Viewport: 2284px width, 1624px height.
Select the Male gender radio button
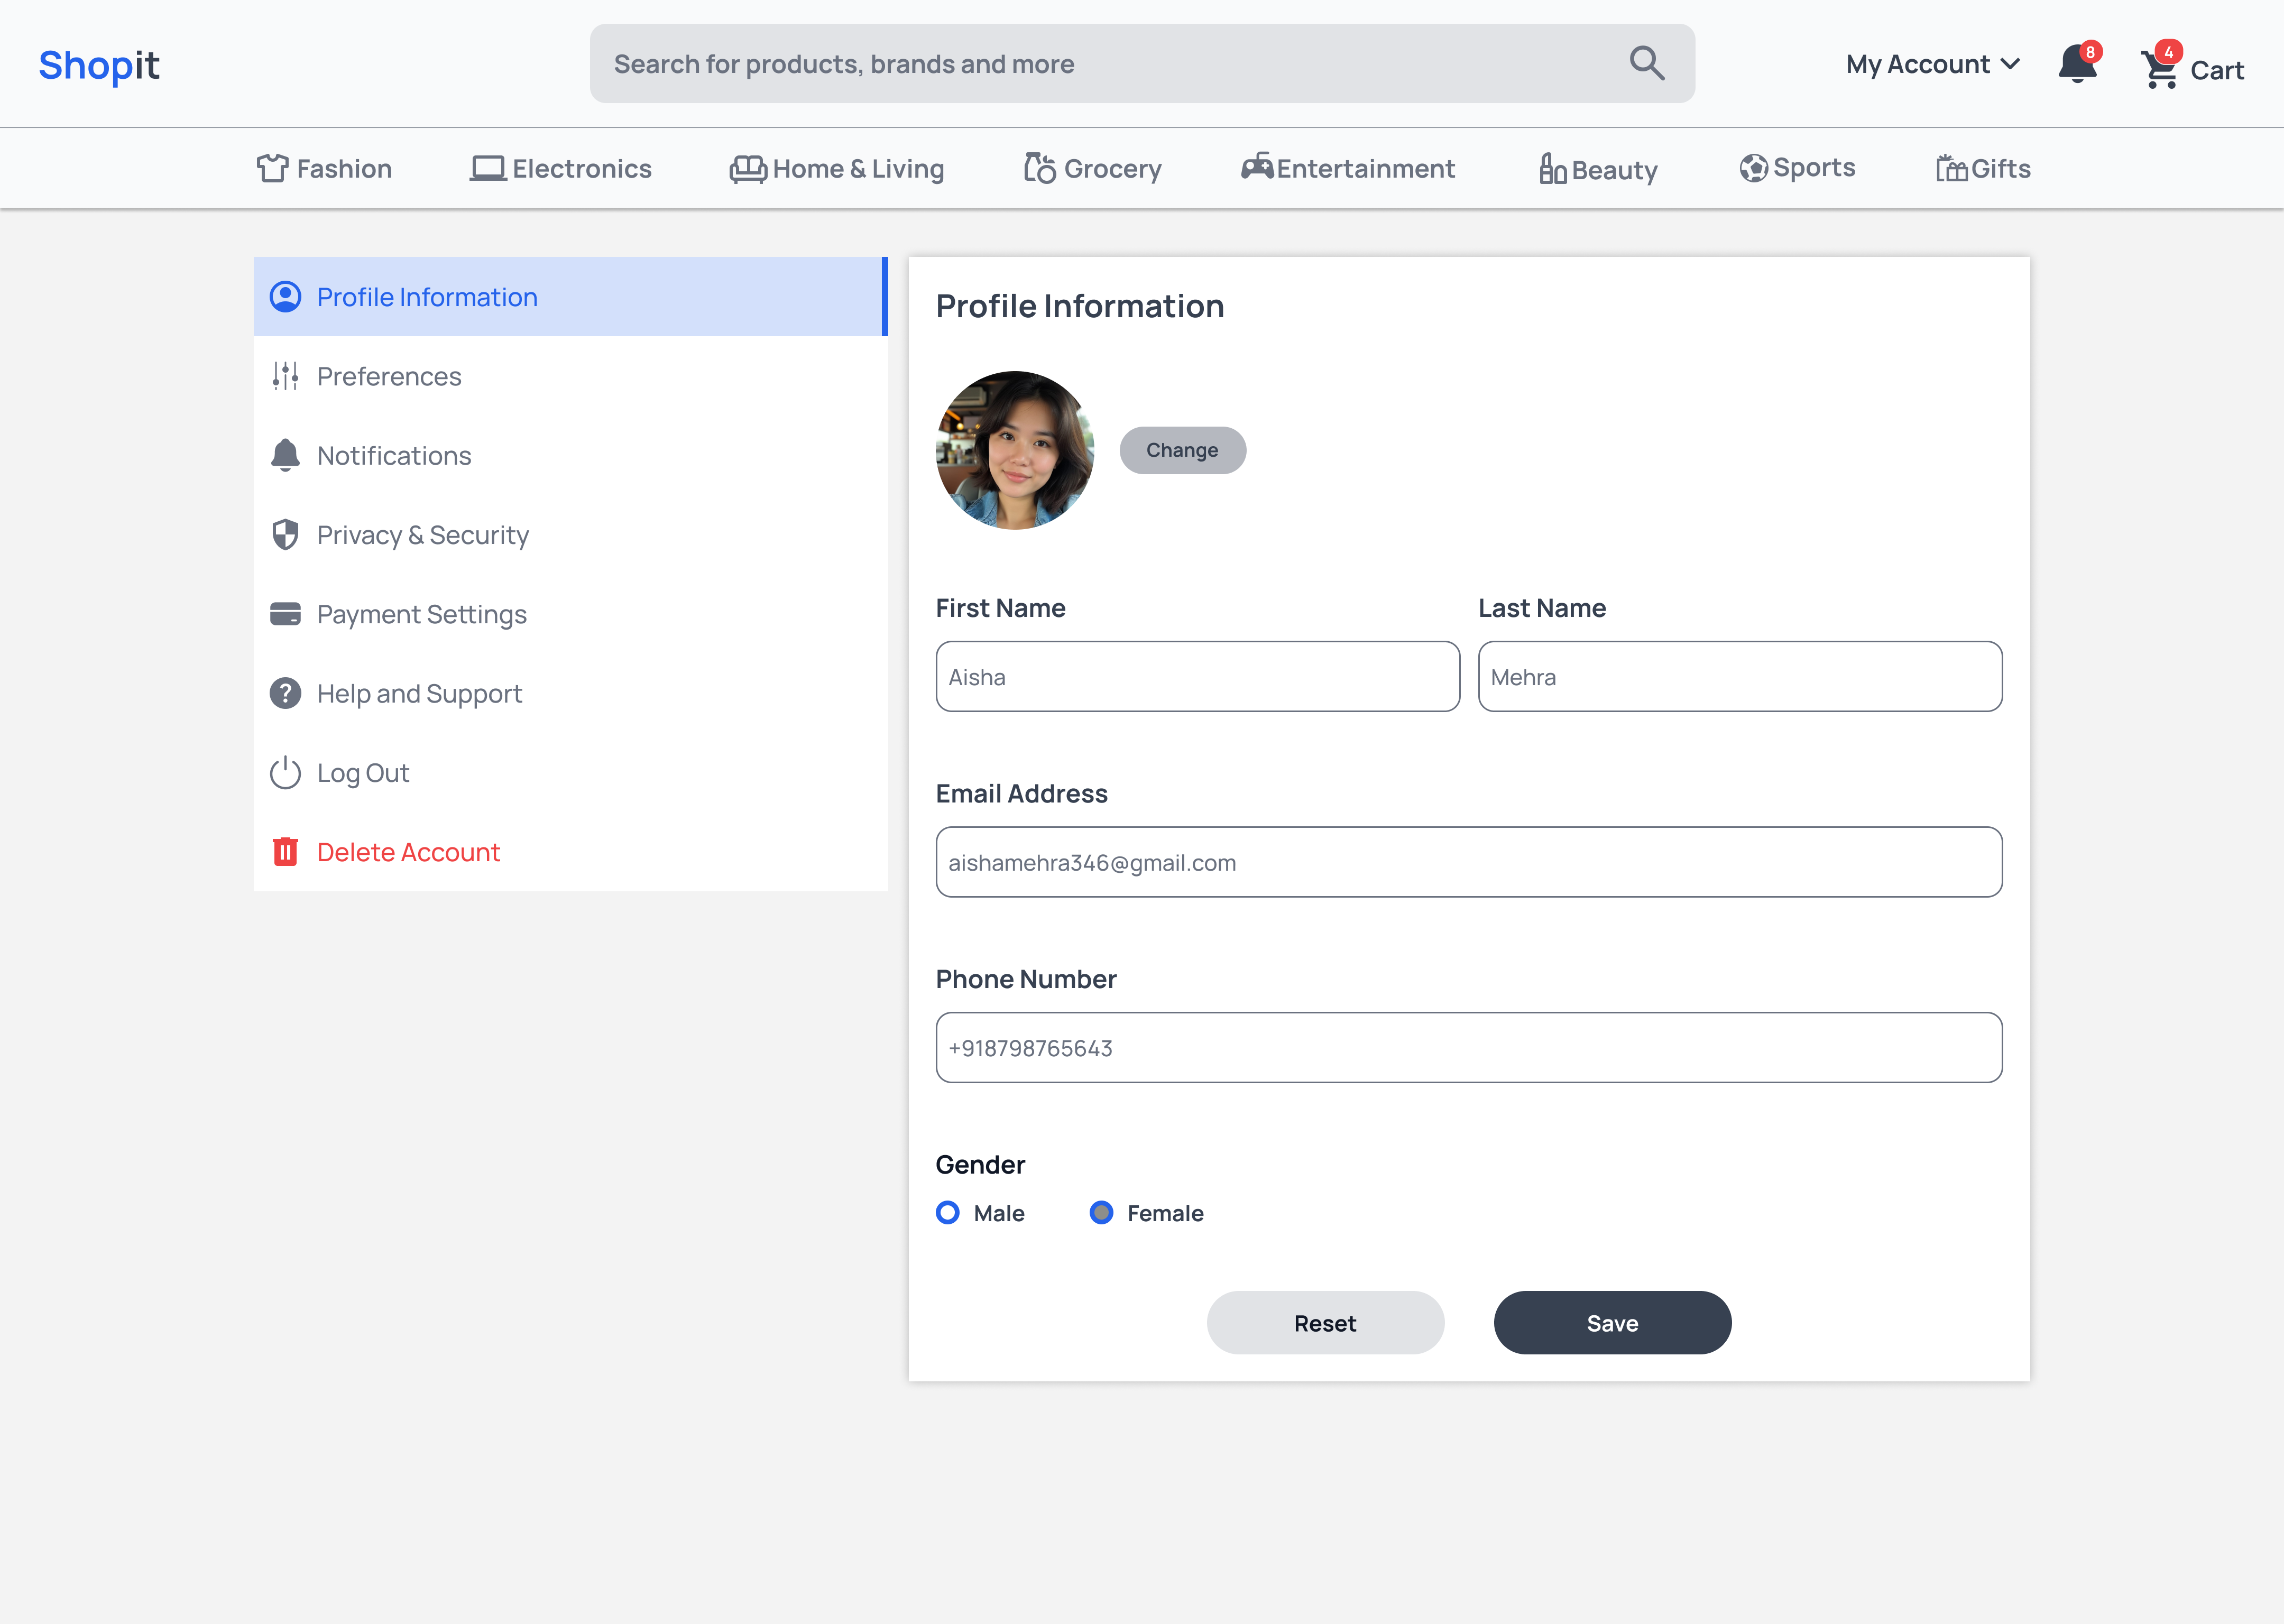947,1212
